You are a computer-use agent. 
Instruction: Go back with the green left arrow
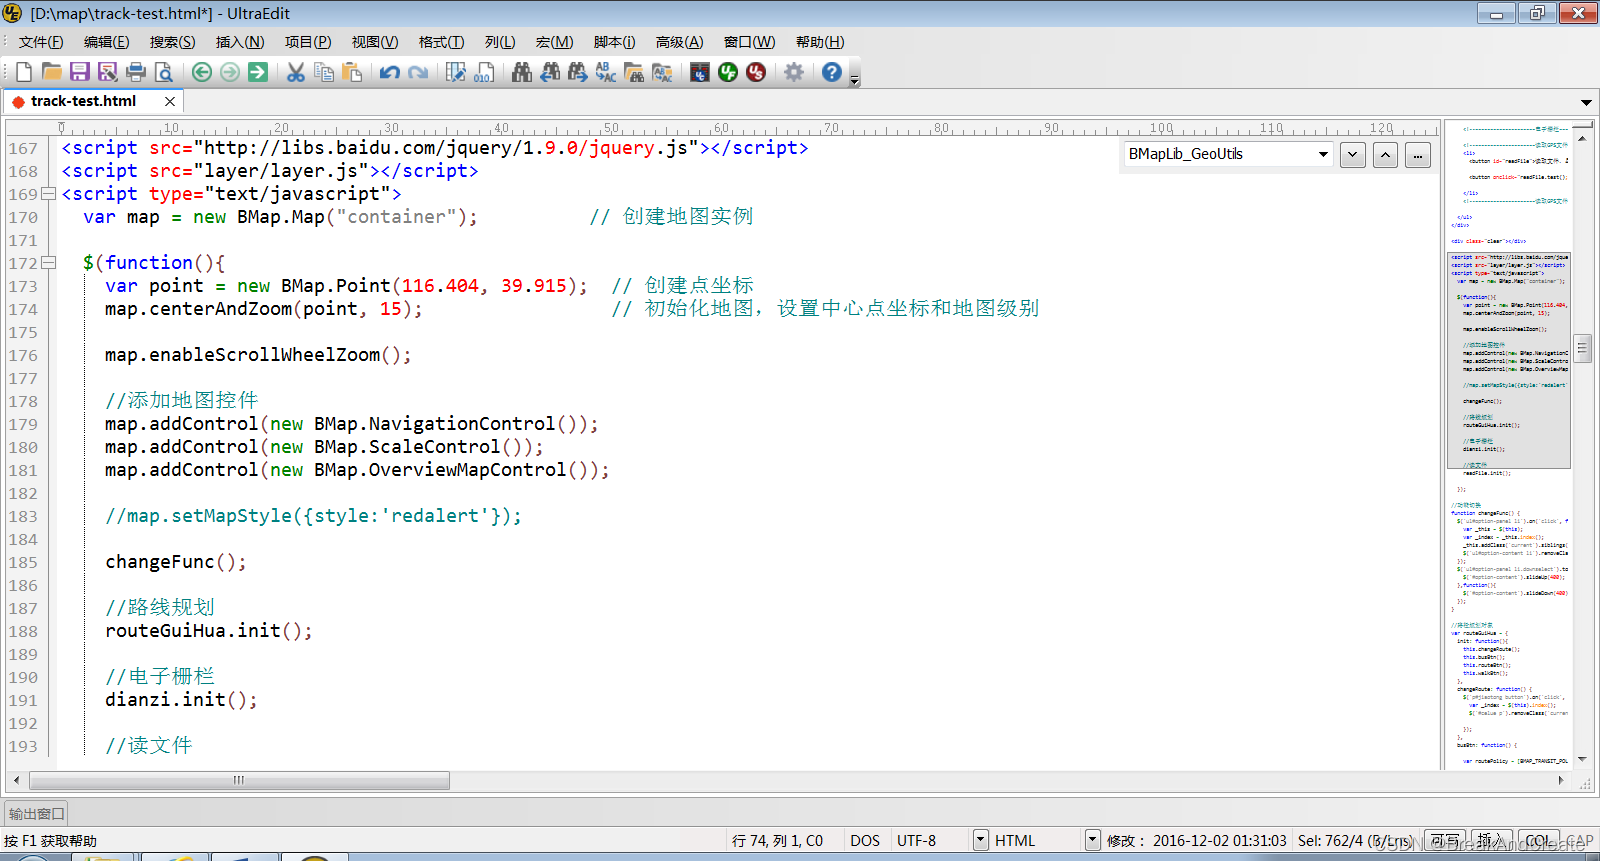(201, 72)
